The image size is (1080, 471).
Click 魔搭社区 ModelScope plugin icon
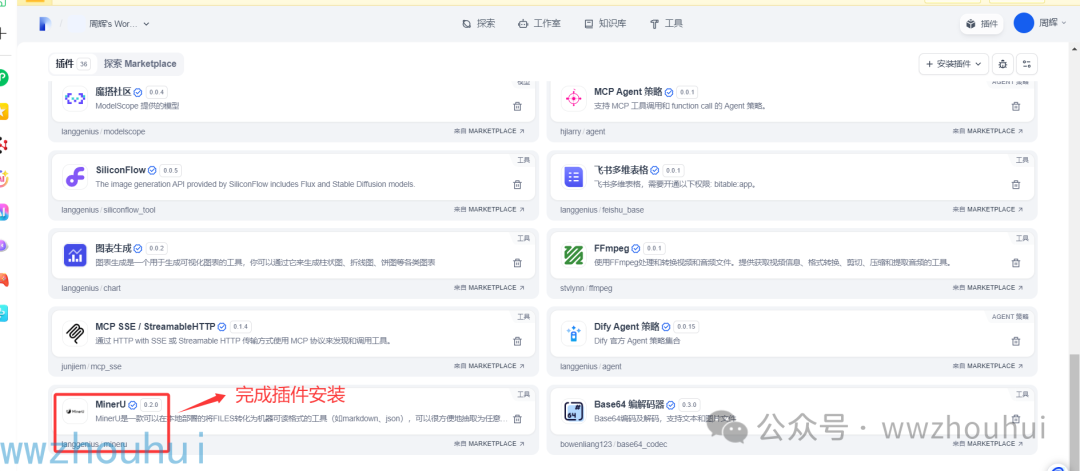(x=74, y=98)
